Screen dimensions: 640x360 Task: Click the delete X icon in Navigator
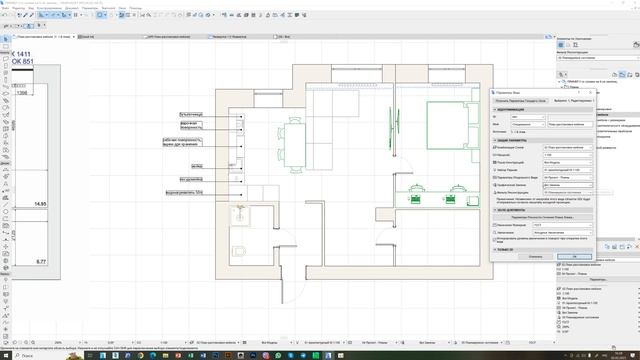pyautogui.click(x=637, y=247)
